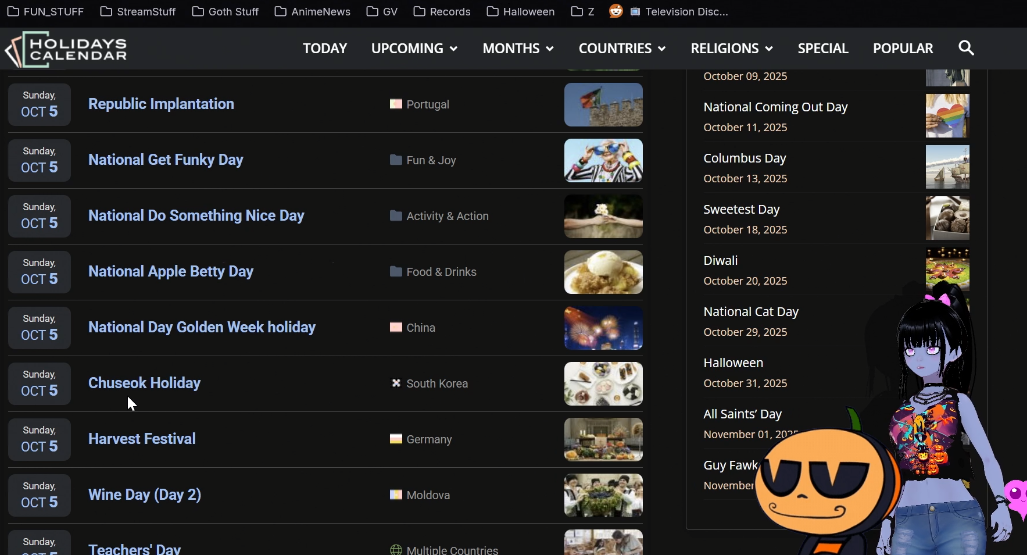The height and width of the screenshot is (555, 1027).
Task: Click the Multiple Countries globe icon
Action: [x=396, y=550]
